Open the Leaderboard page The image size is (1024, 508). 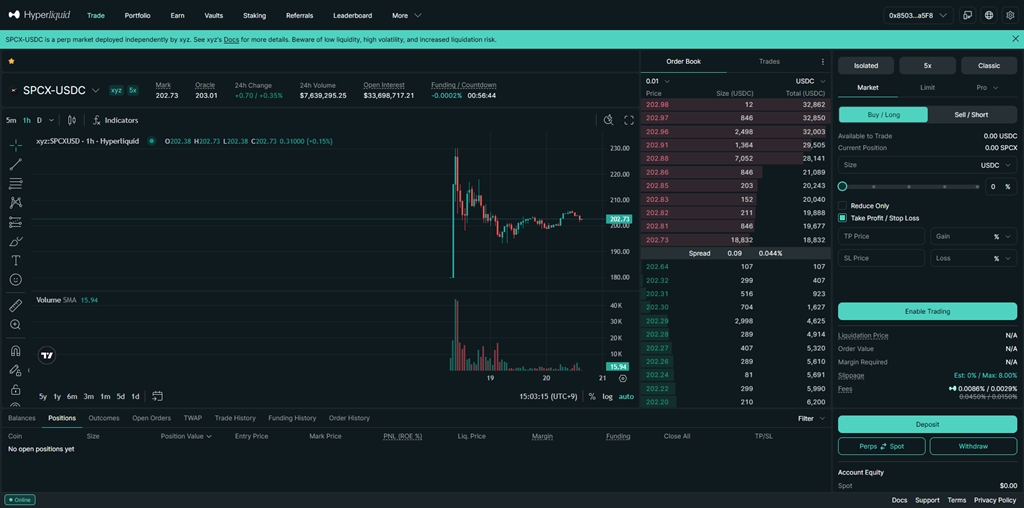pos(353,15)
